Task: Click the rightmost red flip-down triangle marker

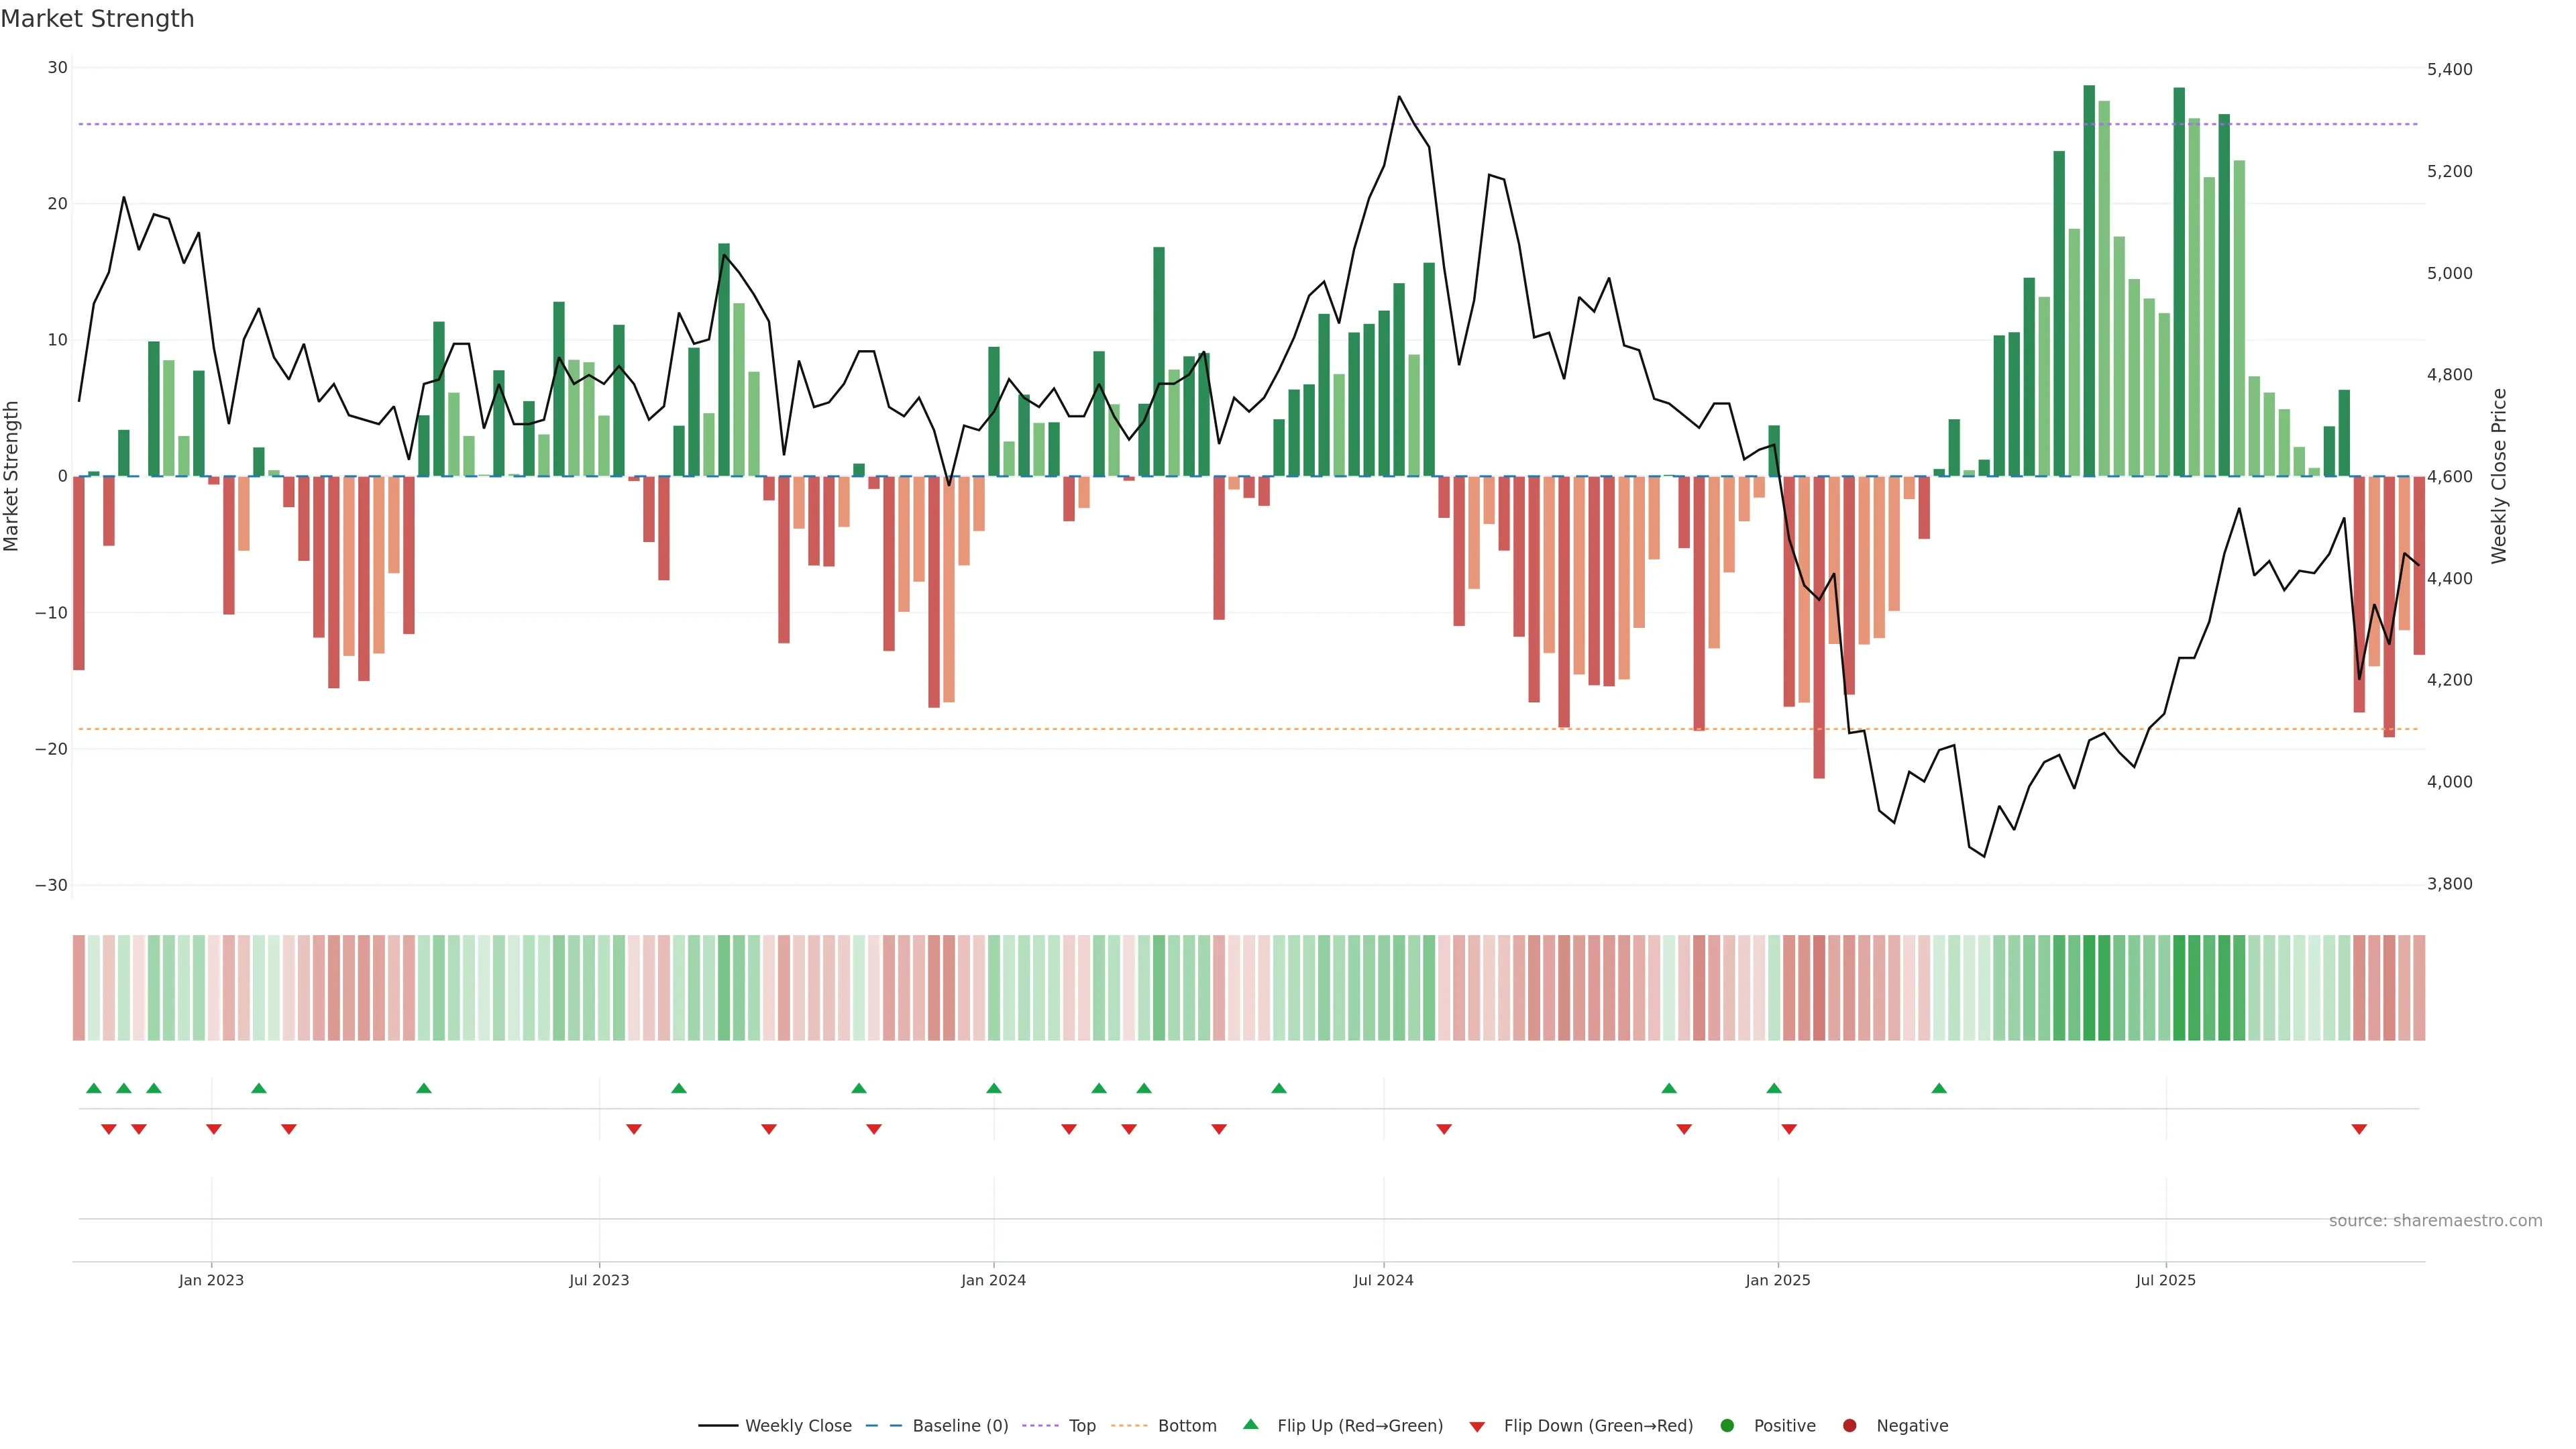Action: click(2359, 1129)
